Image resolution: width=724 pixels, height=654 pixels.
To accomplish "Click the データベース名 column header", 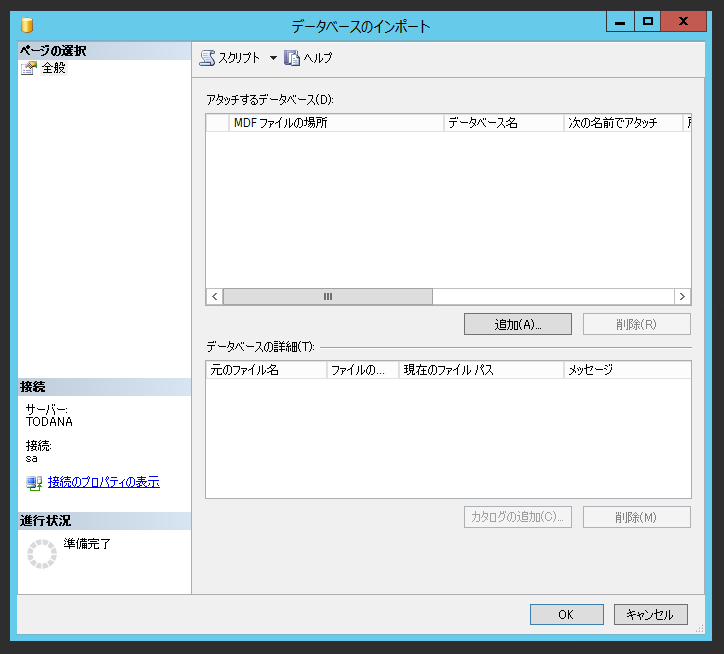I will click(x=504, y=123).
